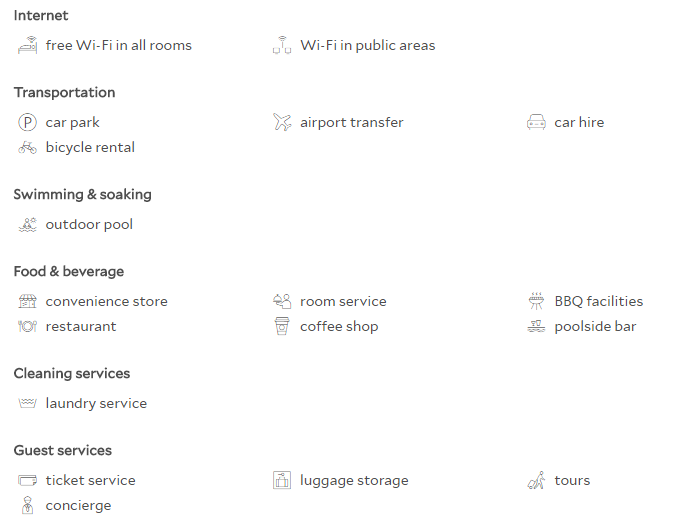Image resolution: width=678 pixels, height=531 pixels.
Task: Click the Food & beverage heading
Action: (69, 272)
